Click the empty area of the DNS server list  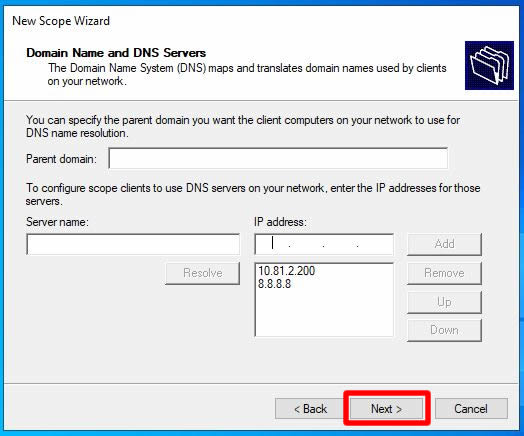324,314
